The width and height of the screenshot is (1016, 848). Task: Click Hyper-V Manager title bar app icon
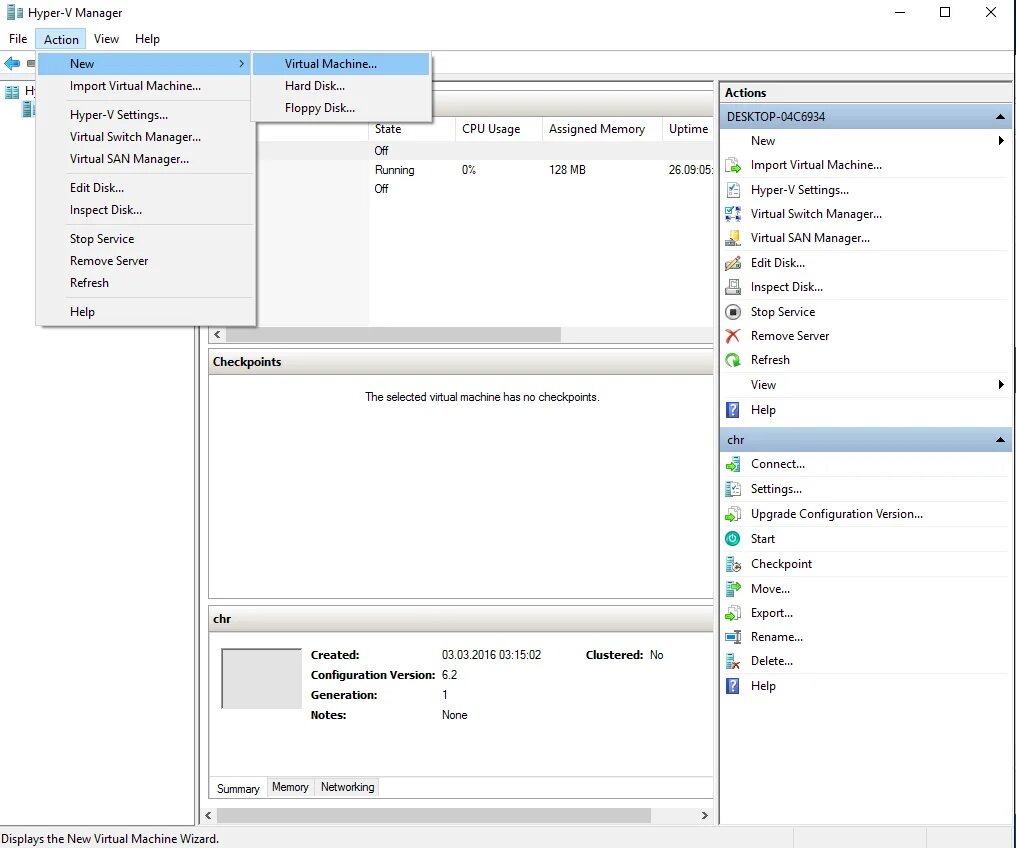[14, 12]
